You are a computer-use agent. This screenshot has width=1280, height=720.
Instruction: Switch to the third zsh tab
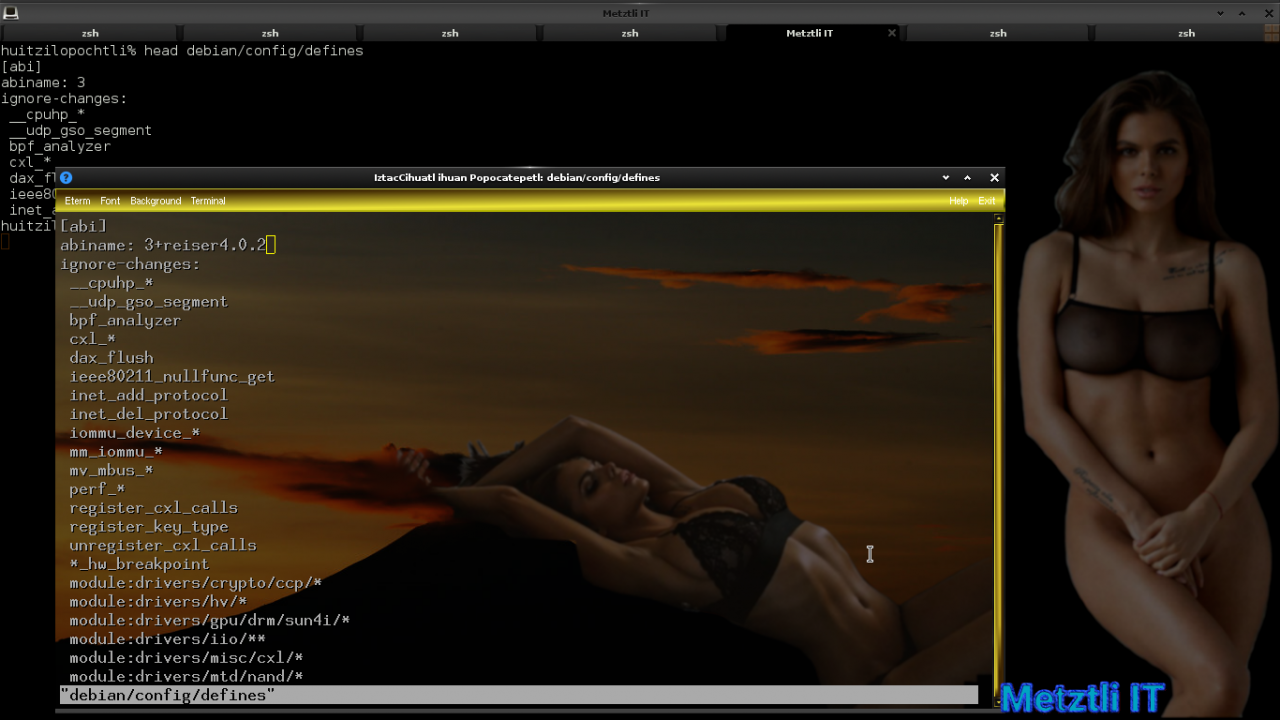(x=450, y=33)
